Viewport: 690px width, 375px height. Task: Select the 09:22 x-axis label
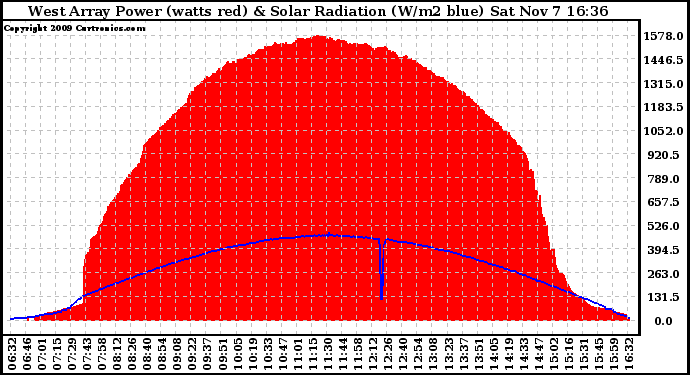pos(192,354)
